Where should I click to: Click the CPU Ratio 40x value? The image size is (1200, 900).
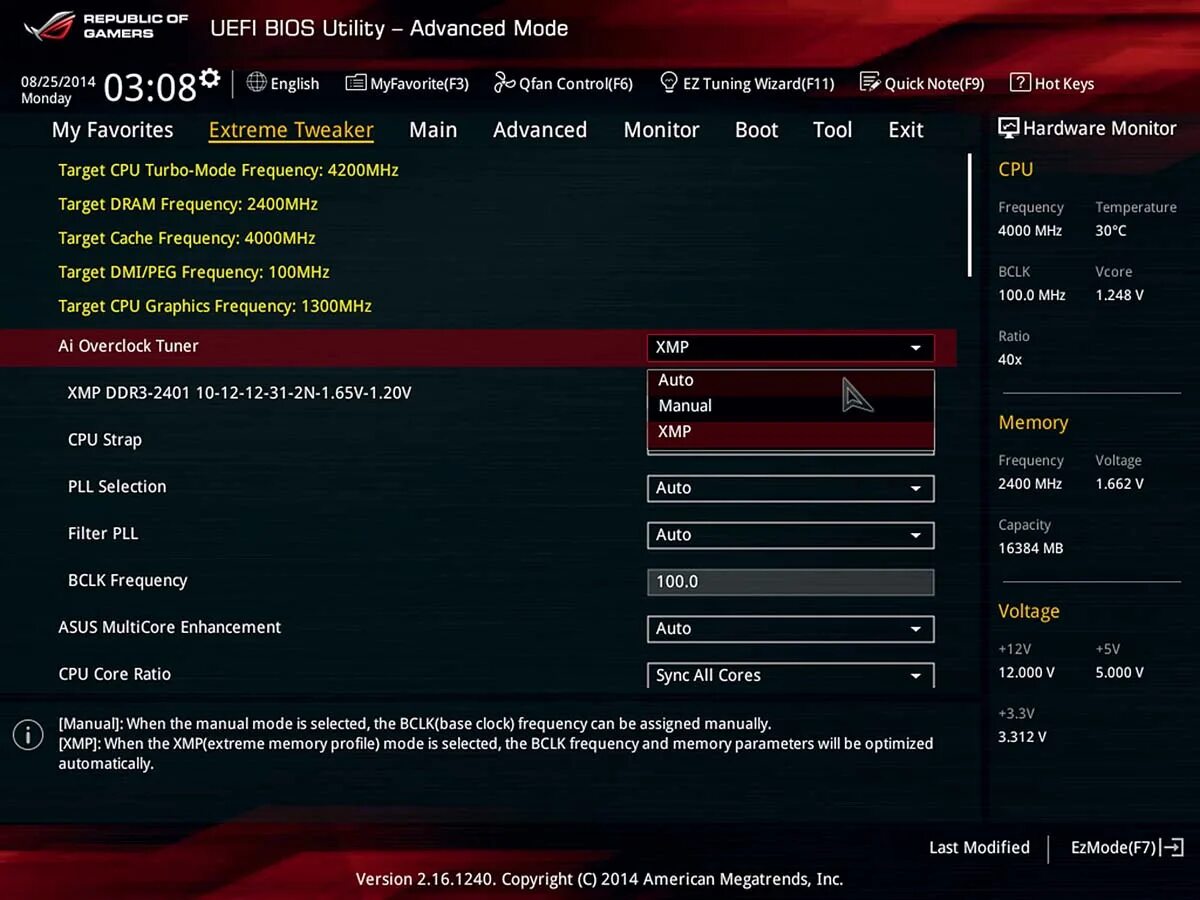[x=1010, y=359]
